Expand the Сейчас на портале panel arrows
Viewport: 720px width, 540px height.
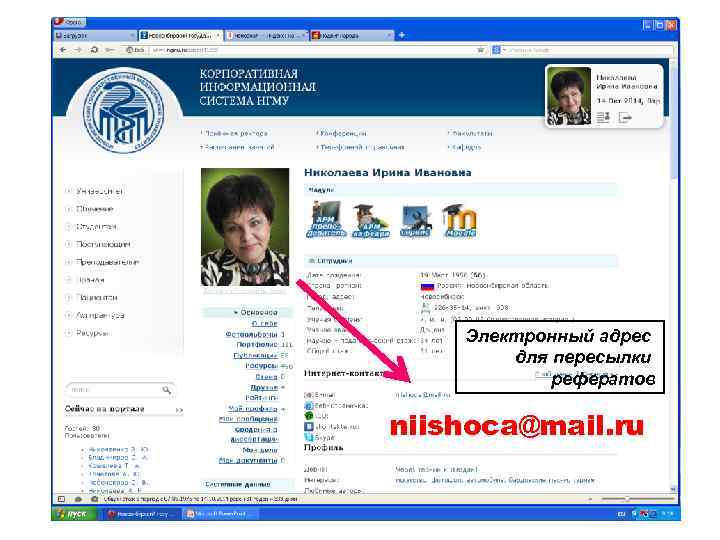[179, 410]
